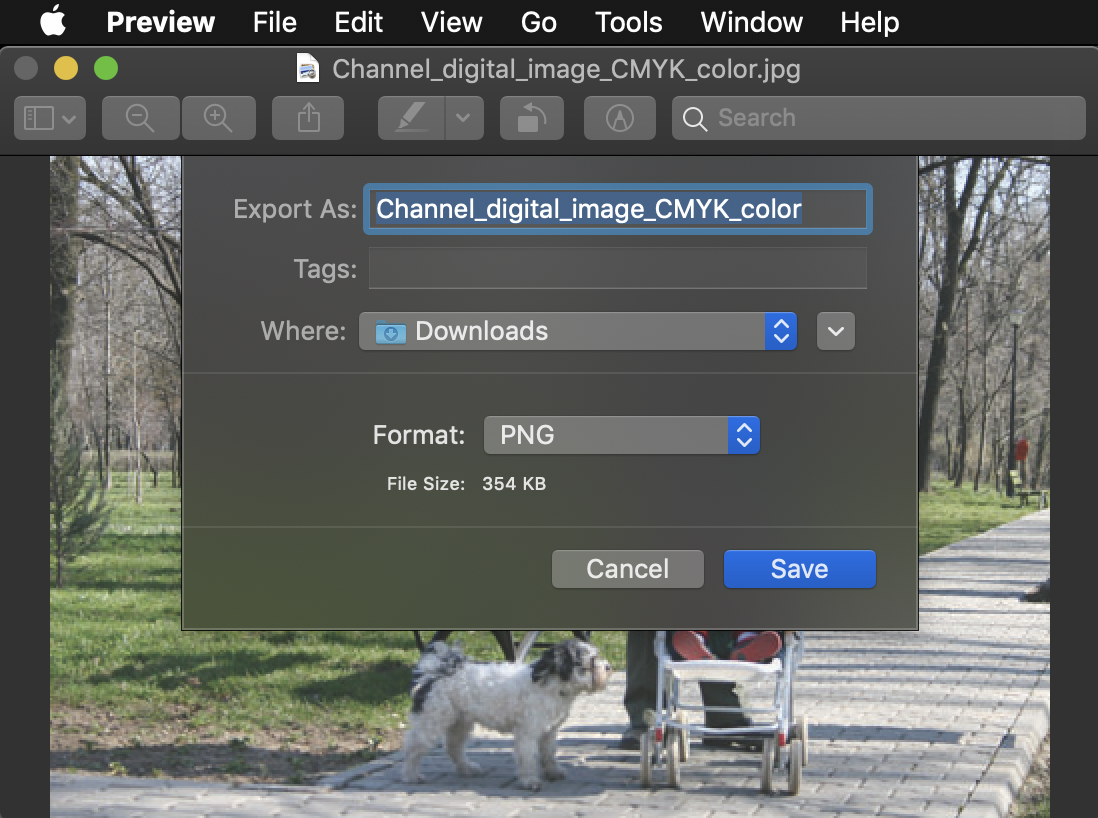Viewport: 1098px width, 818px height.
Task: Click the search magnifying glass icon
Action: tap(695, 118)
